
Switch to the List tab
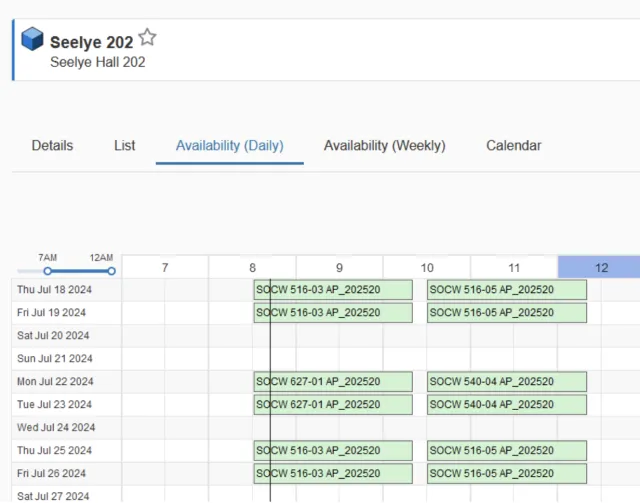point(125,146)
